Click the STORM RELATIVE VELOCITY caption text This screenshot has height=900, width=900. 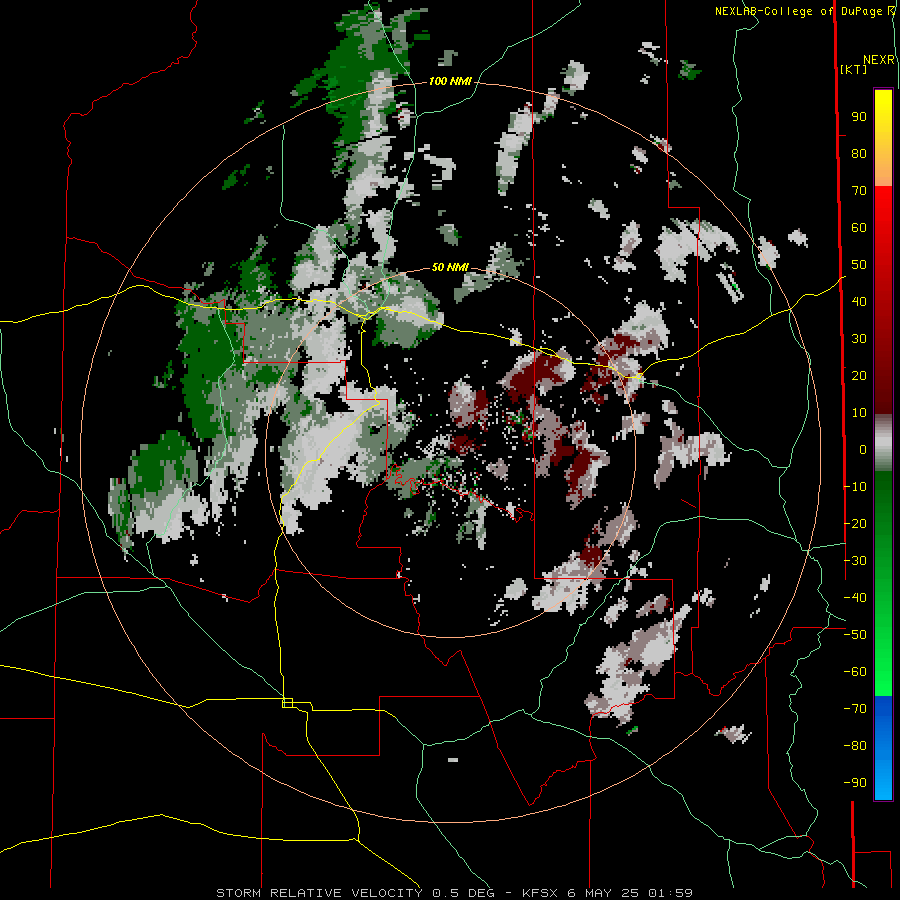[319, 893]
